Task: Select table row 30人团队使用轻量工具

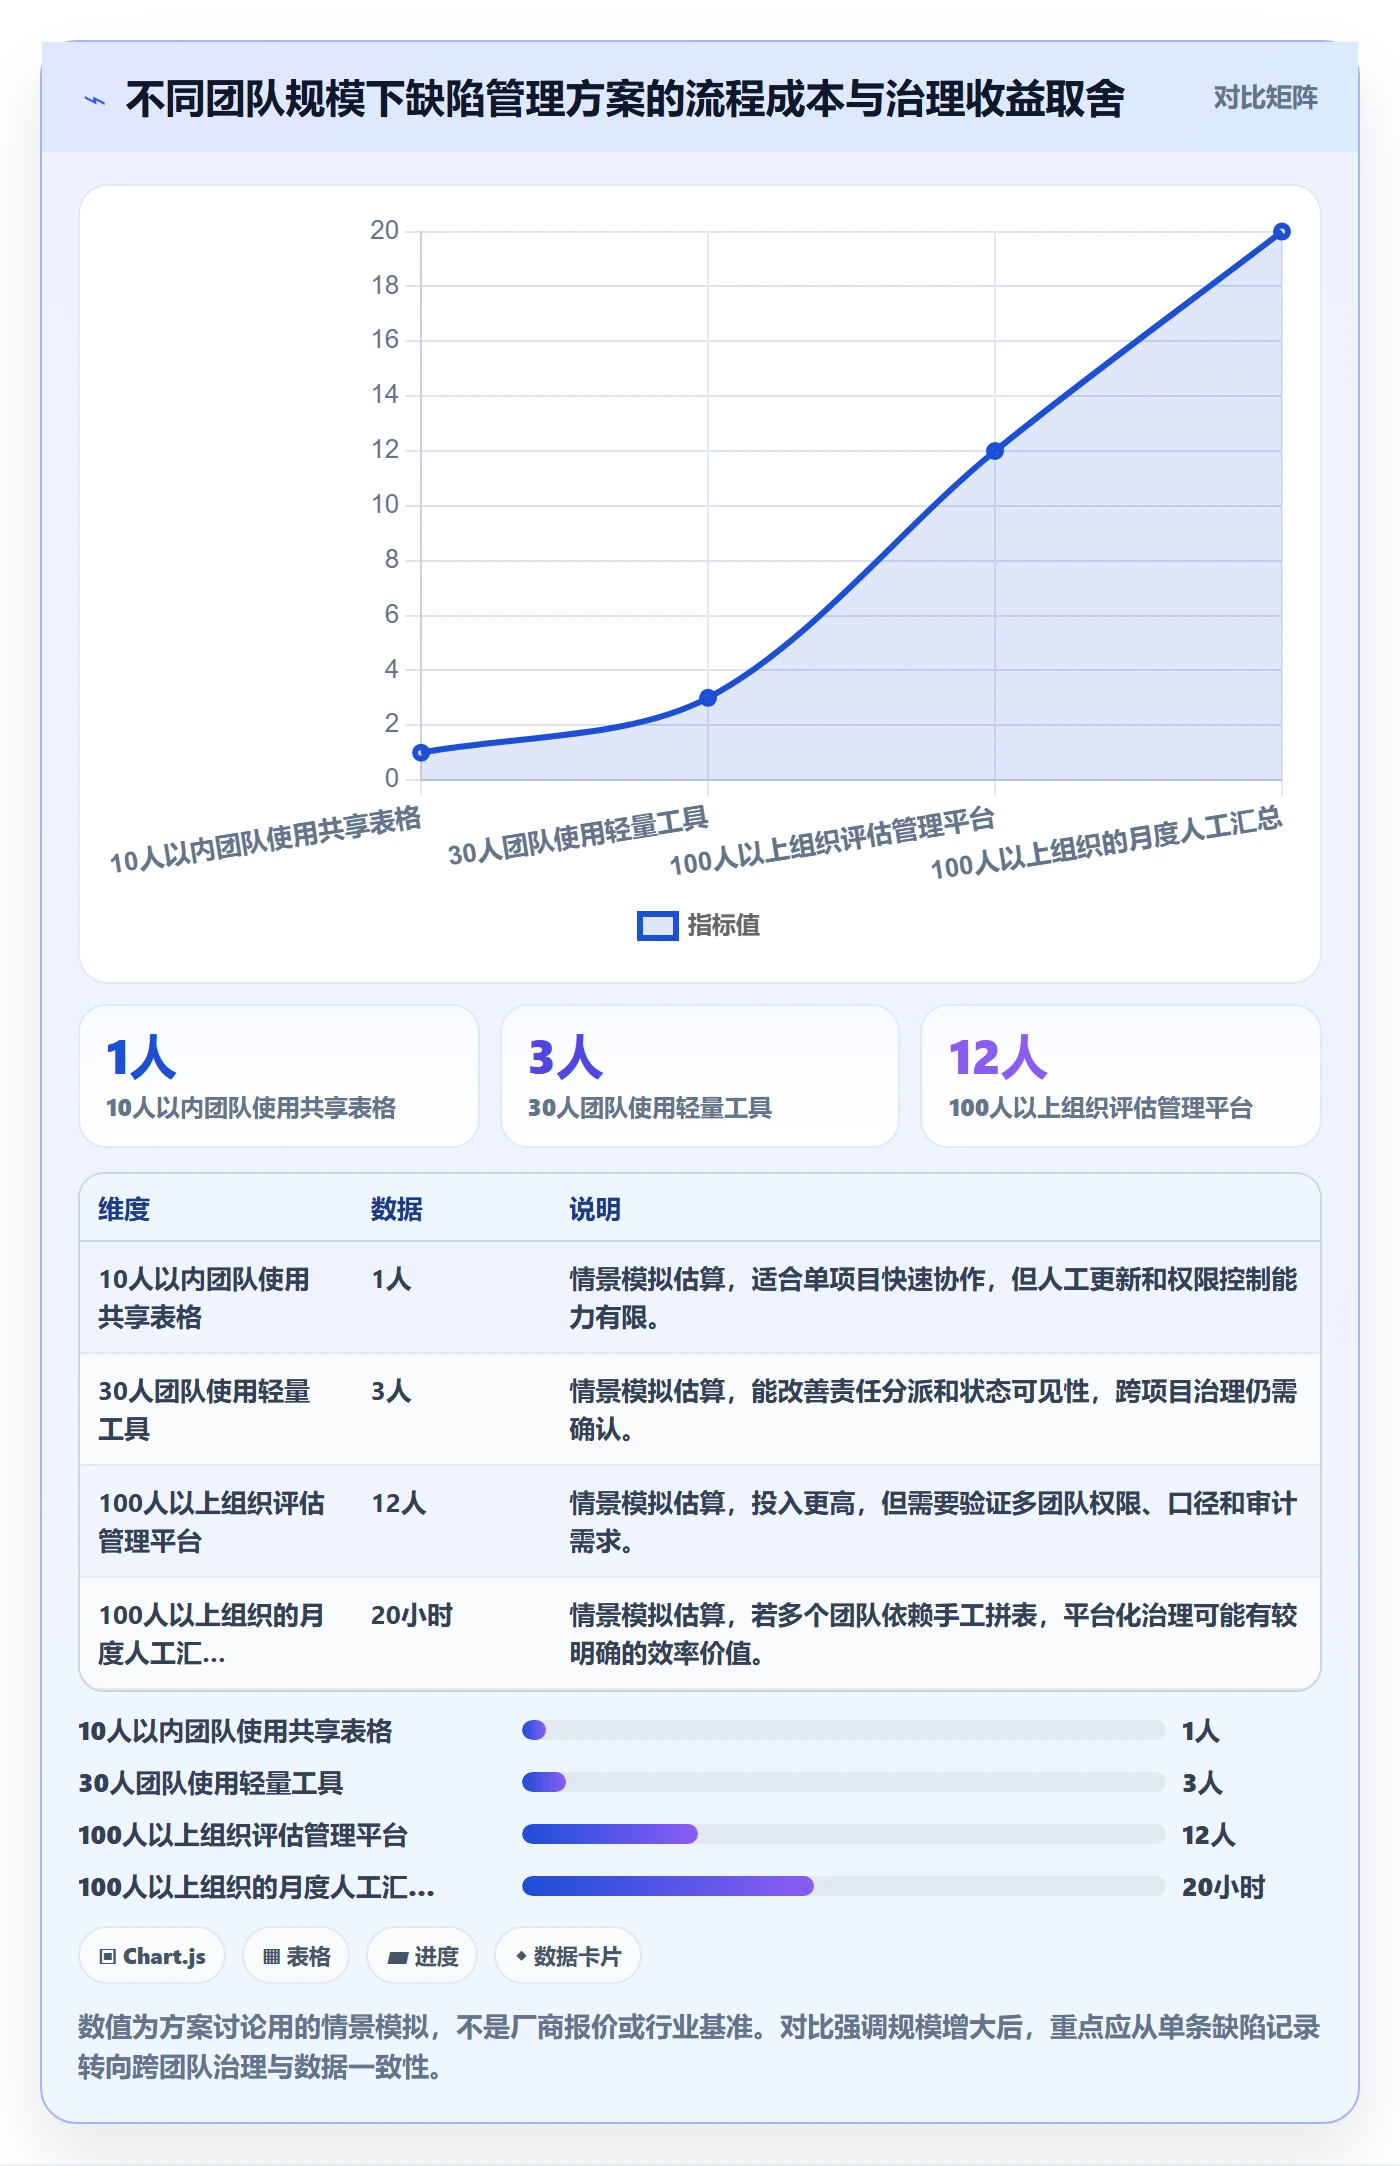Action: click(x=700, y=1410)
